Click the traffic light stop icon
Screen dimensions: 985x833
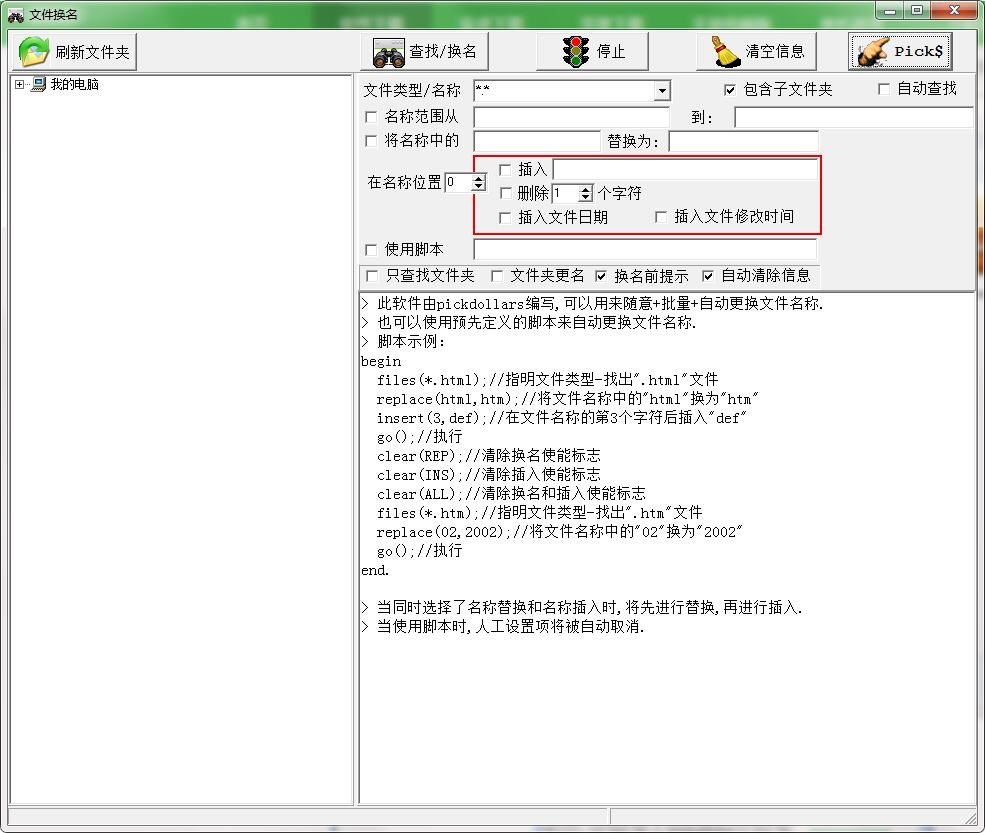[575, 52]
